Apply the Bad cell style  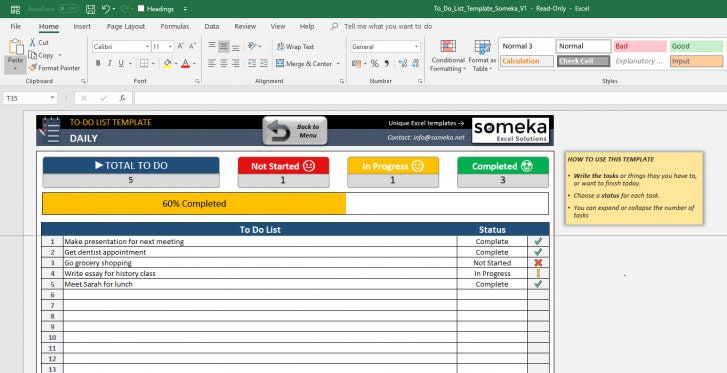pos(640,46)
